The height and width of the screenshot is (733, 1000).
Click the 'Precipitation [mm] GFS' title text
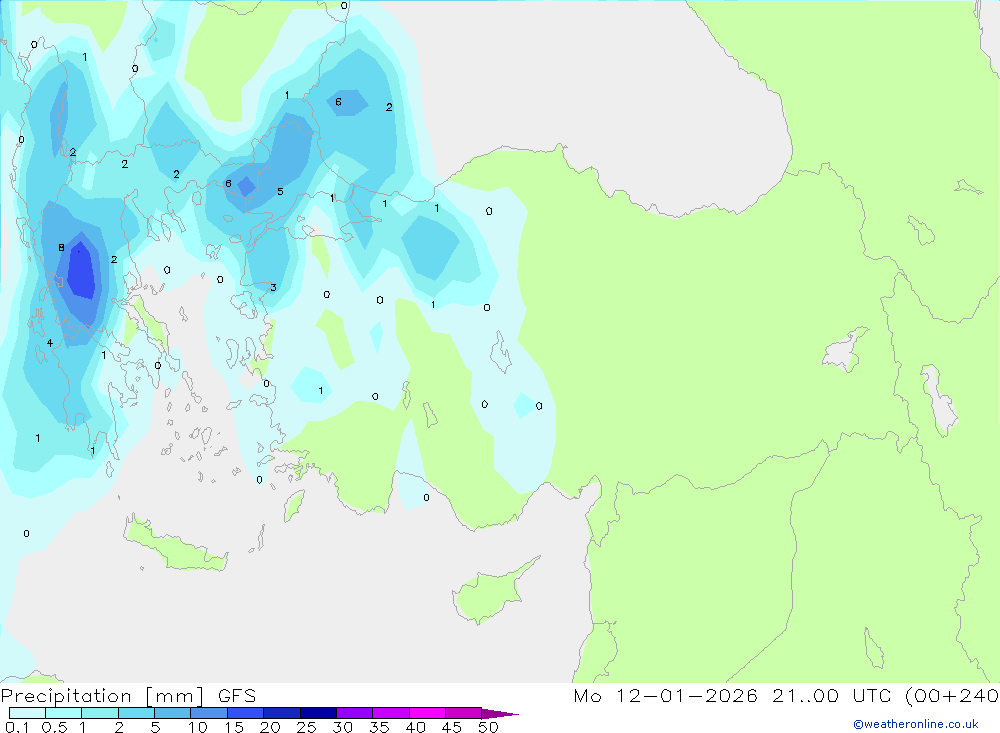(128, 695)
